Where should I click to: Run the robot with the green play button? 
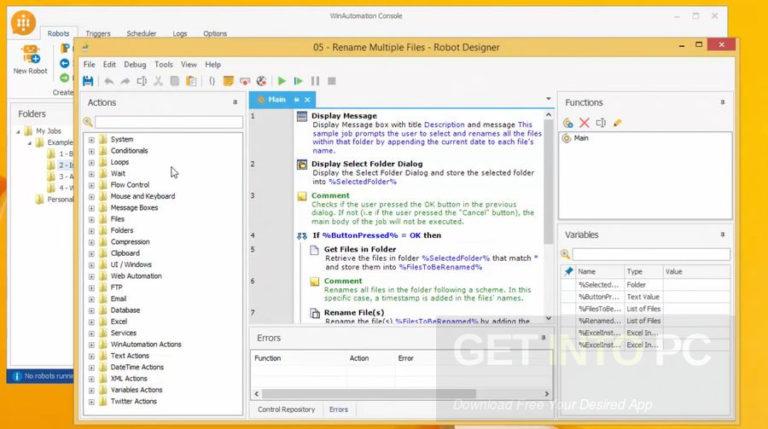coord(282,81)
